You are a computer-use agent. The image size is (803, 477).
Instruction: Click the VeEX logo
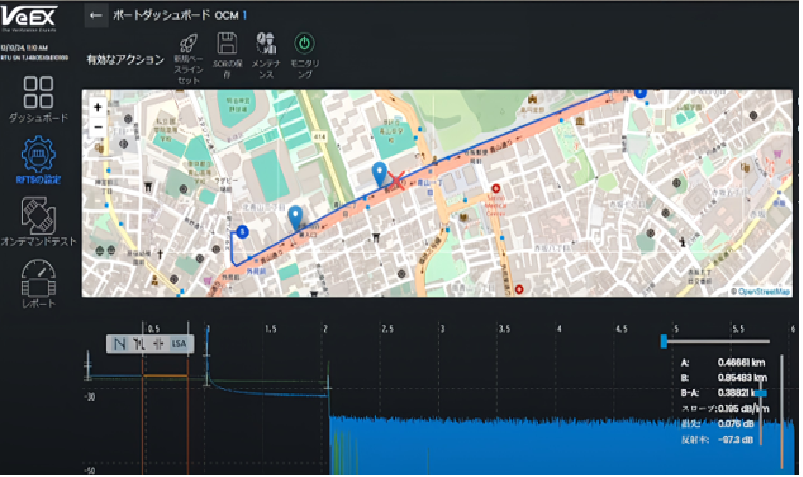[29, 18]
